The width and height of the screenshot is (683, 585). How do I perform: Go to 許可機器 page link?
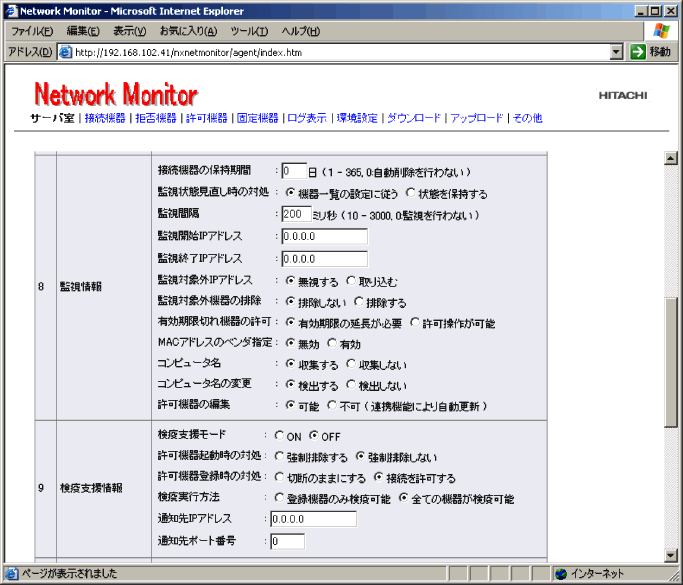coord(206,118)
